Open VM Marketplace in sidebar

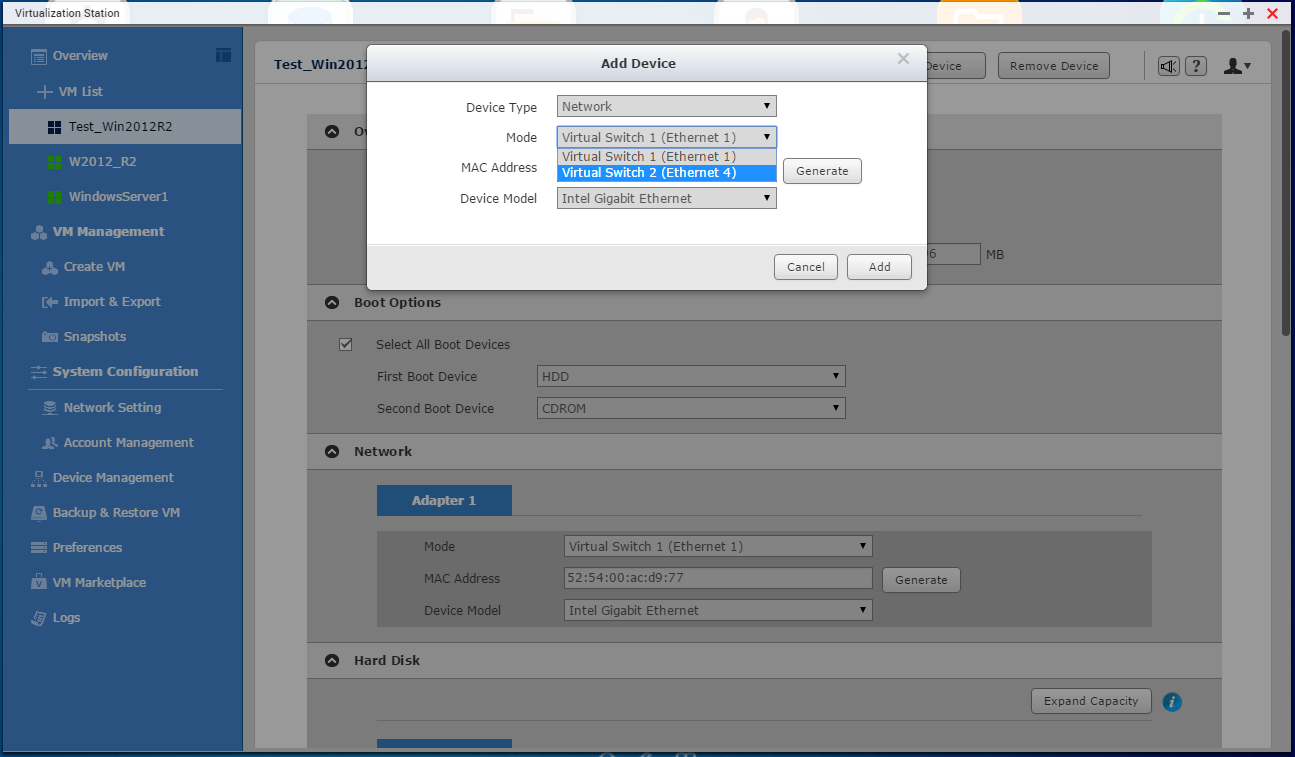(98, 583)
